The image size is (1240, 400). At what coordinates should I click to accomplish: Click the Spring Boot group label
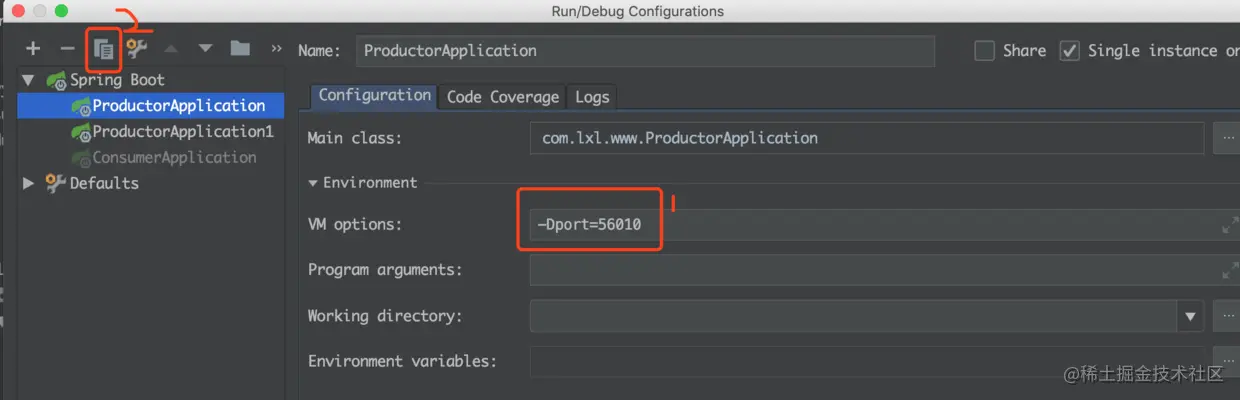(117, 80)
